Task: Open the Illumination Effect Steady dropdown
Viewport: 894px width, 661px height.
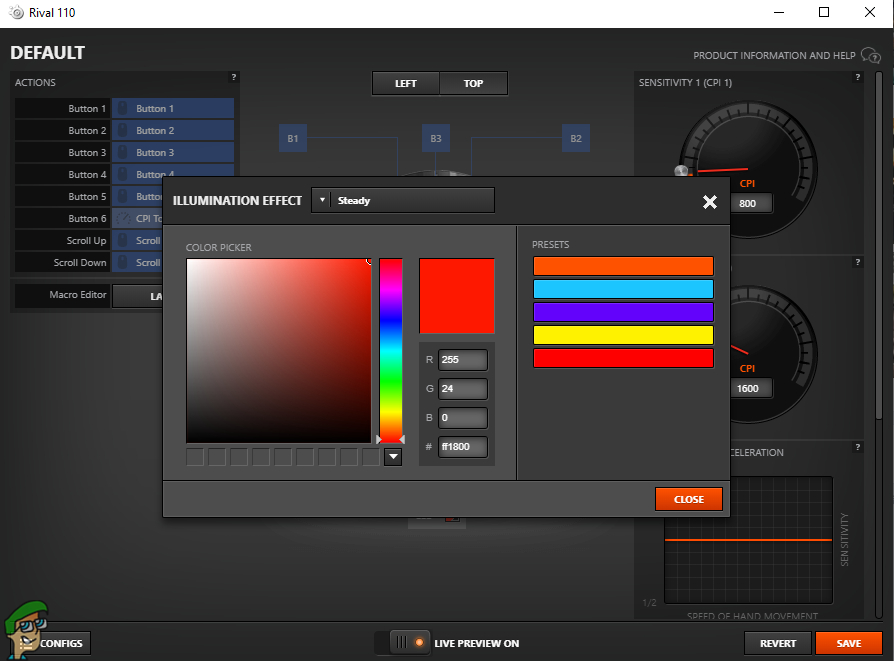Action: 403,201
